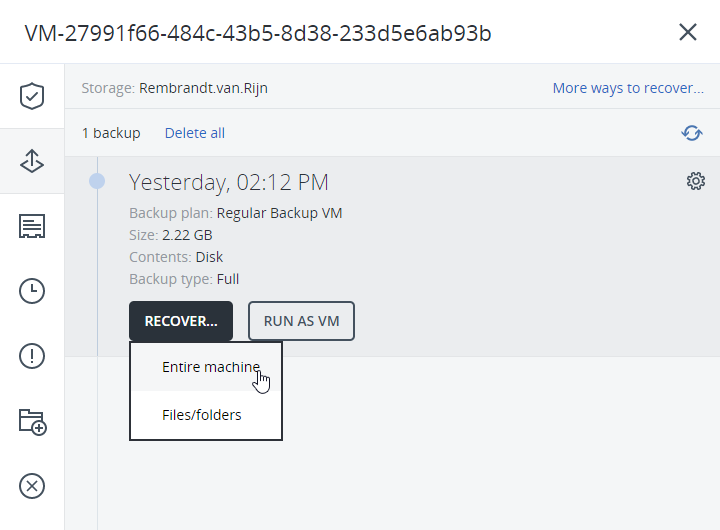The image size is (720, 530).
Task: Collapse the RECOVER... dropdown button
Action: (x=181, y=321)
